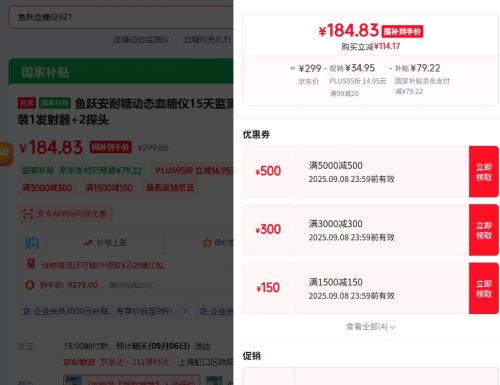
Task: Click the 国家补贴京东支付 detail text
Action: point(422,81)
